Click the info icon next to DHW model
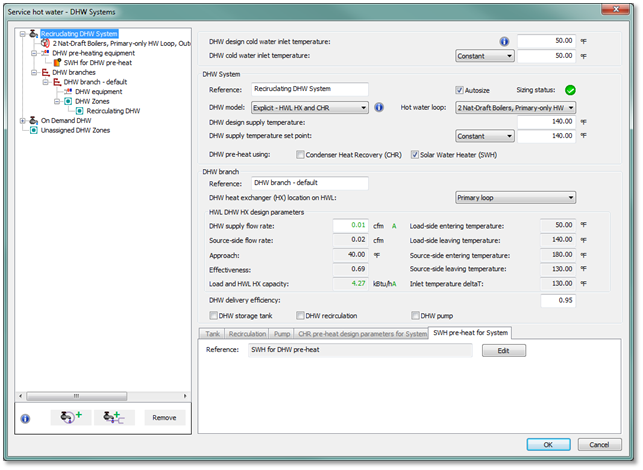 (x=380, y=107)
